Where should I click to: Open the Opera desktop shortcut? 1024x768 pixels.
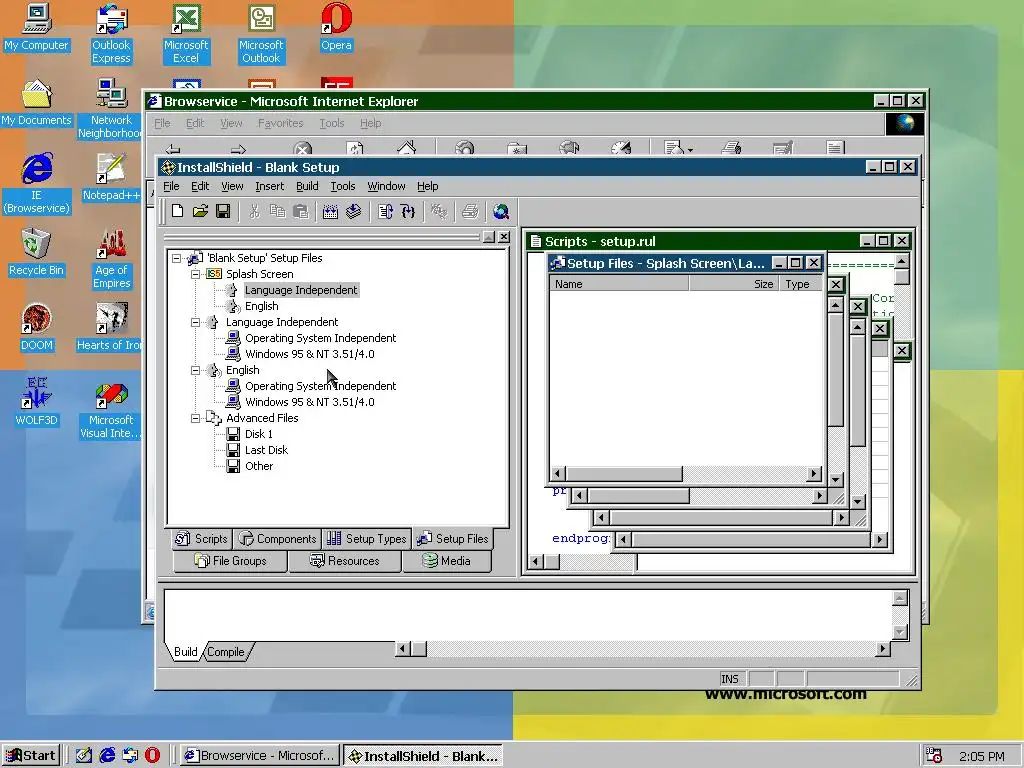point(336,28)
